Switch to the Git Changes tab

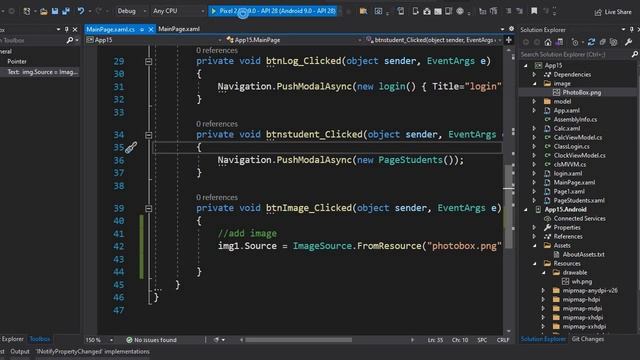(x=587, y=339)
